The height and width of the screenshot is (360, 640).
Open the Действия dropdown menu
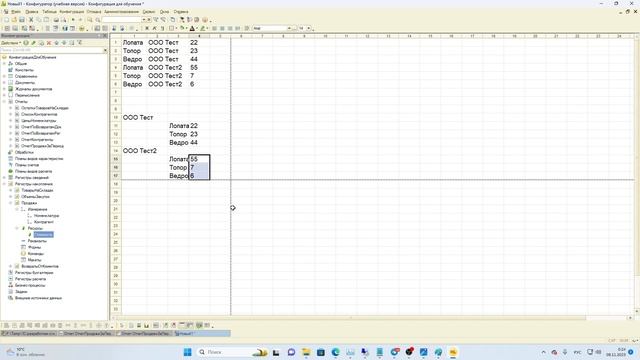[11, 42]
